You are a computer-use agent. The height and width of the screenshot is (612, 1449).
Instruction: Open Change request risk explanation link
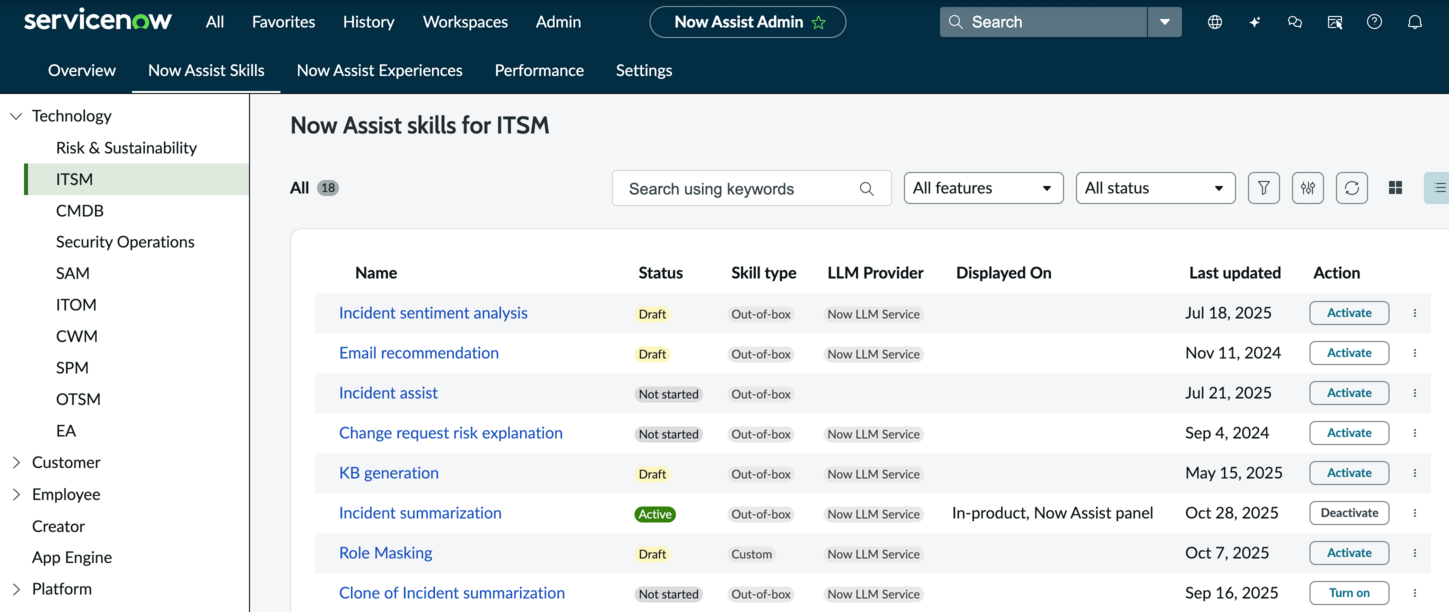click(451, 433)
